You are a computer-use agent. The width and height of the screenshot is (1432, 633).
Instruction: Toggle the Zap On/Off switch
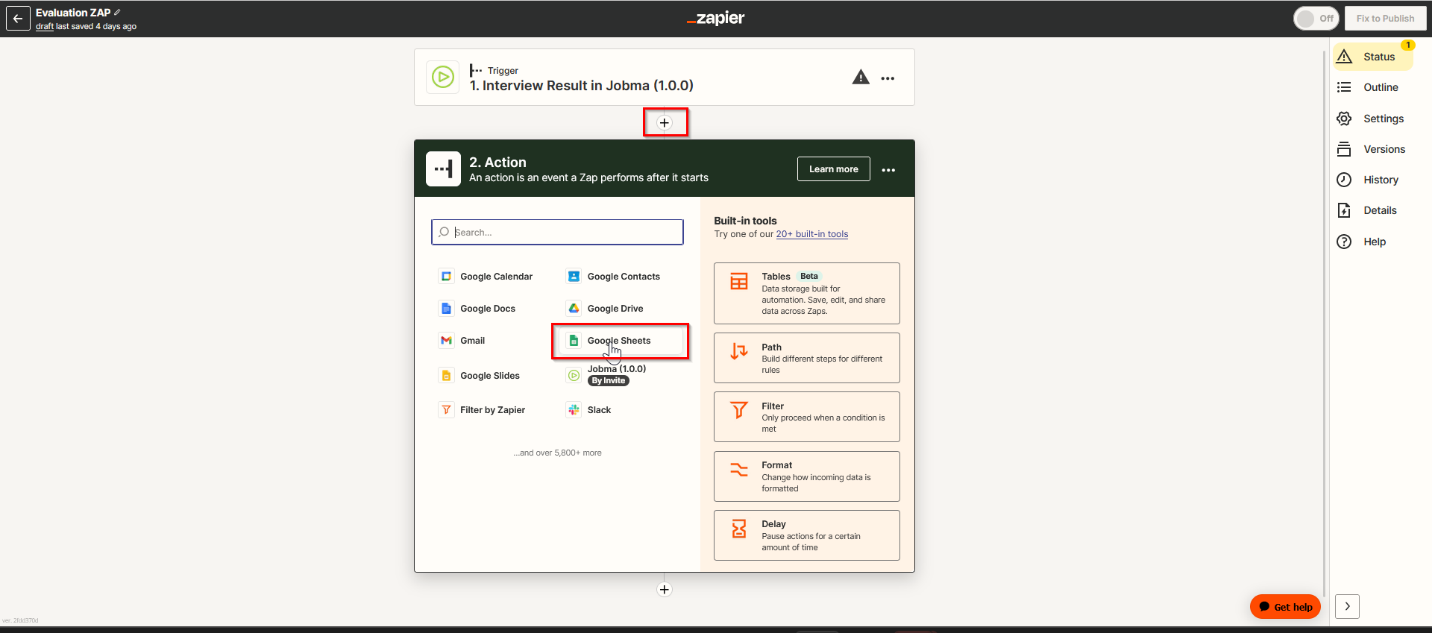[1315, 18]
